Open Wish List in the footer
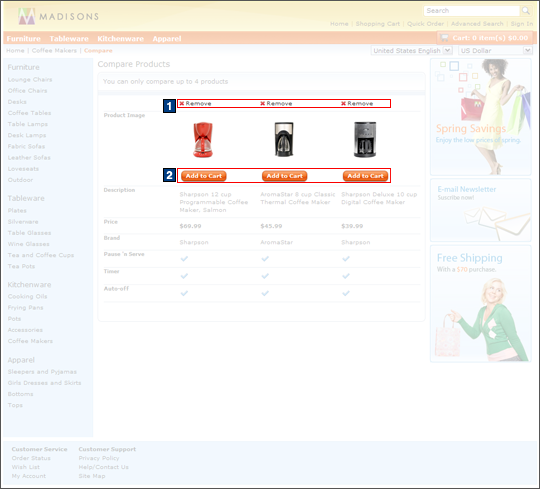Image resolution: width=540 pixels, height=489 pixels. pyautogui.click(x=26, y=467)
